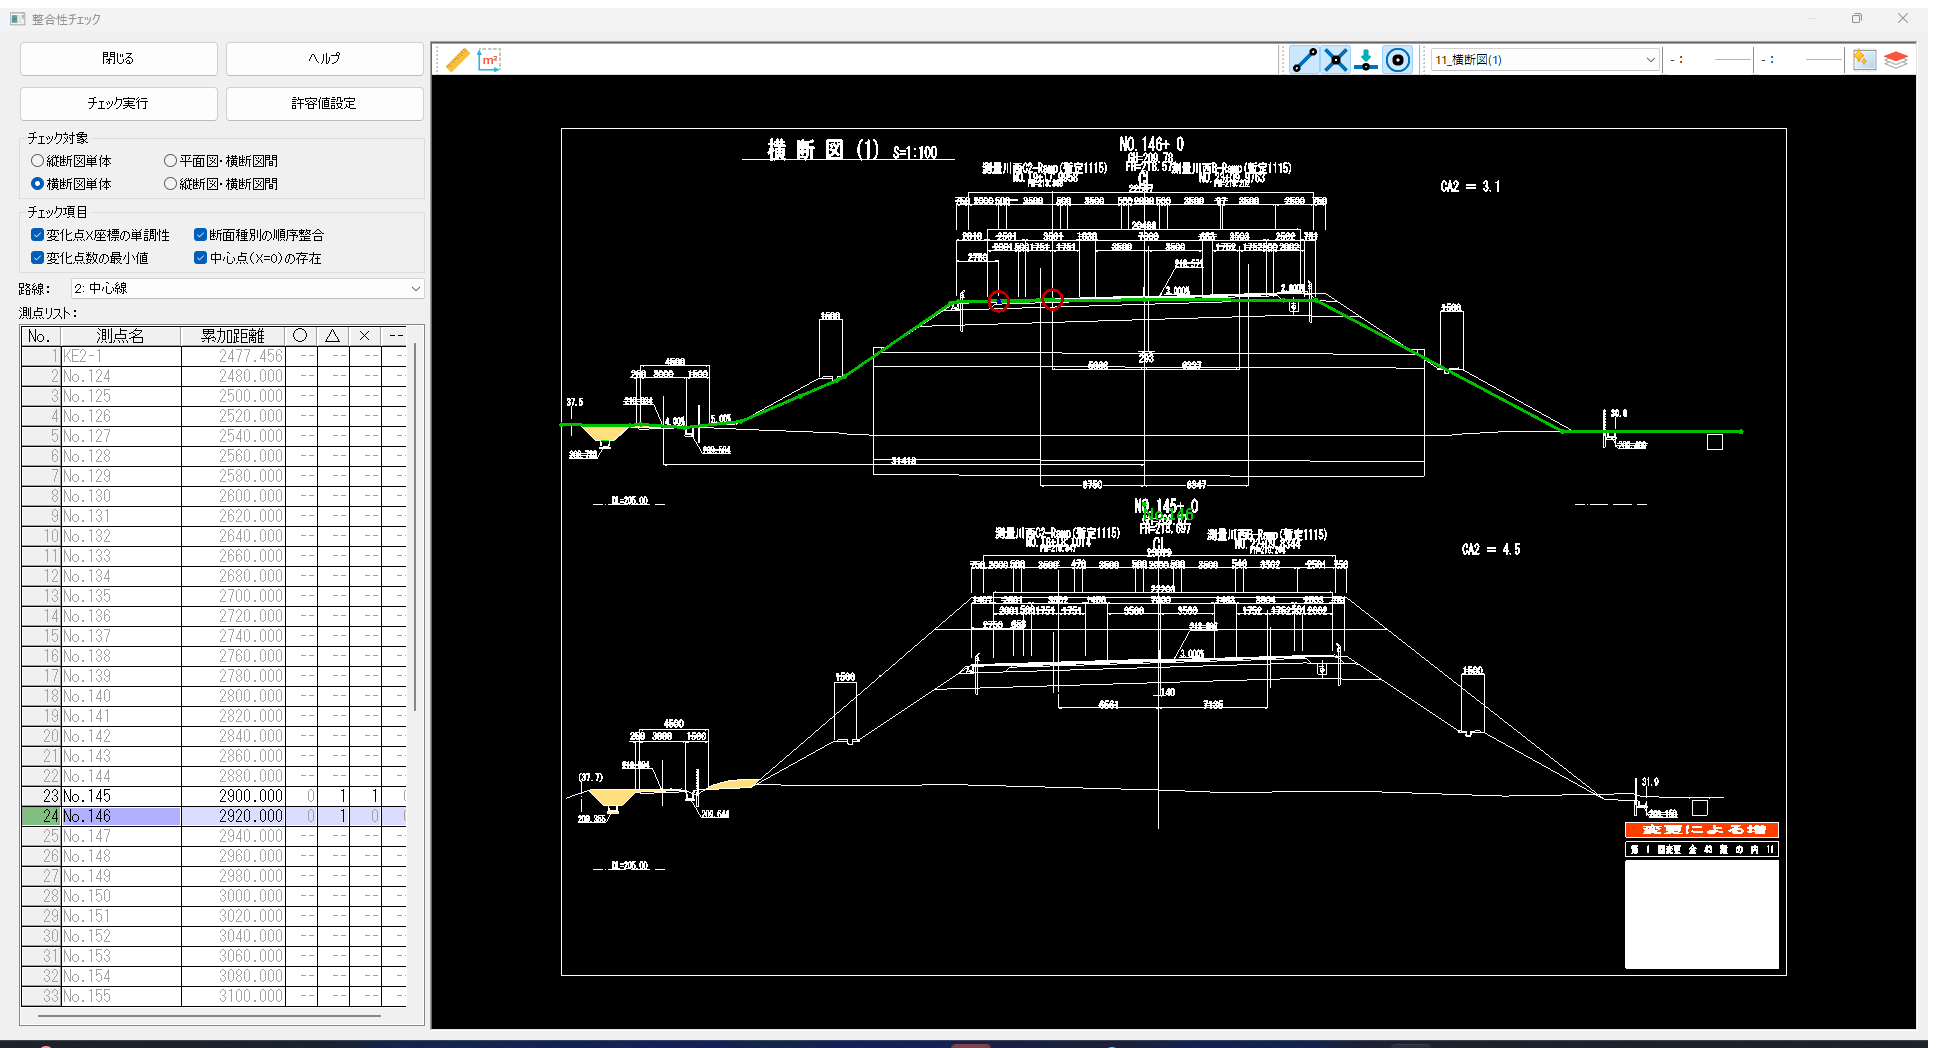
Task: Select the ruler distance measure tool
Action: 457,60
